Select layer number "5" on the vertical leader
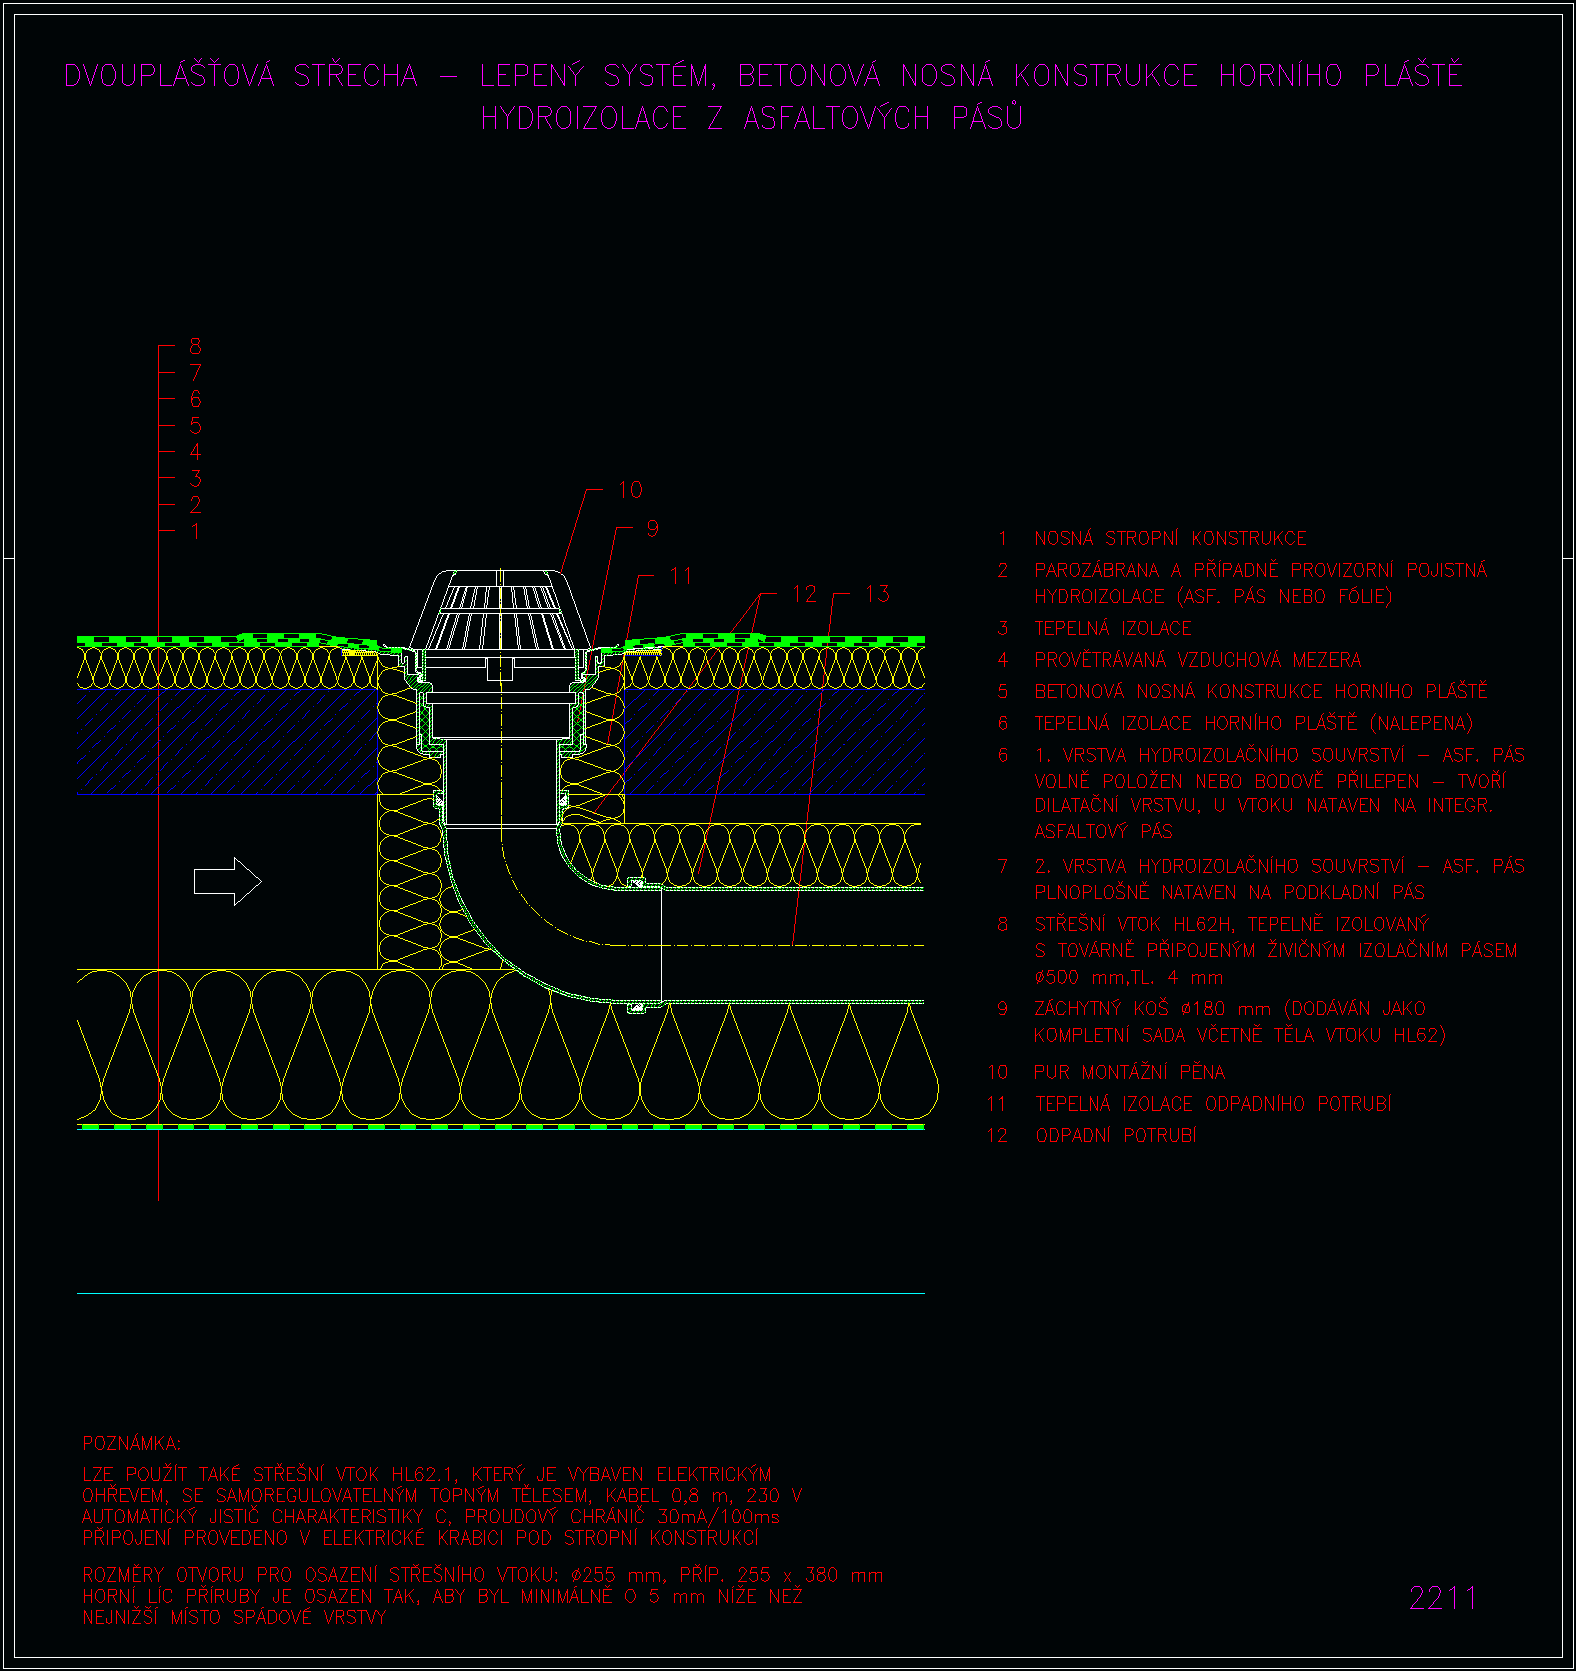Viewport: 1576px width, 1671px height. 195,425
